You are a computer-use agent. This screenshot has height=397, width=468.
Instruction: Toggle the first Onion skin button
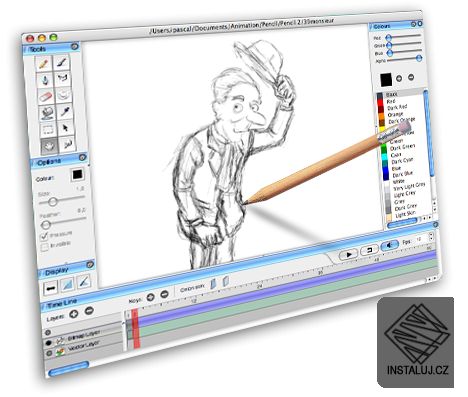tap(213, 284)
